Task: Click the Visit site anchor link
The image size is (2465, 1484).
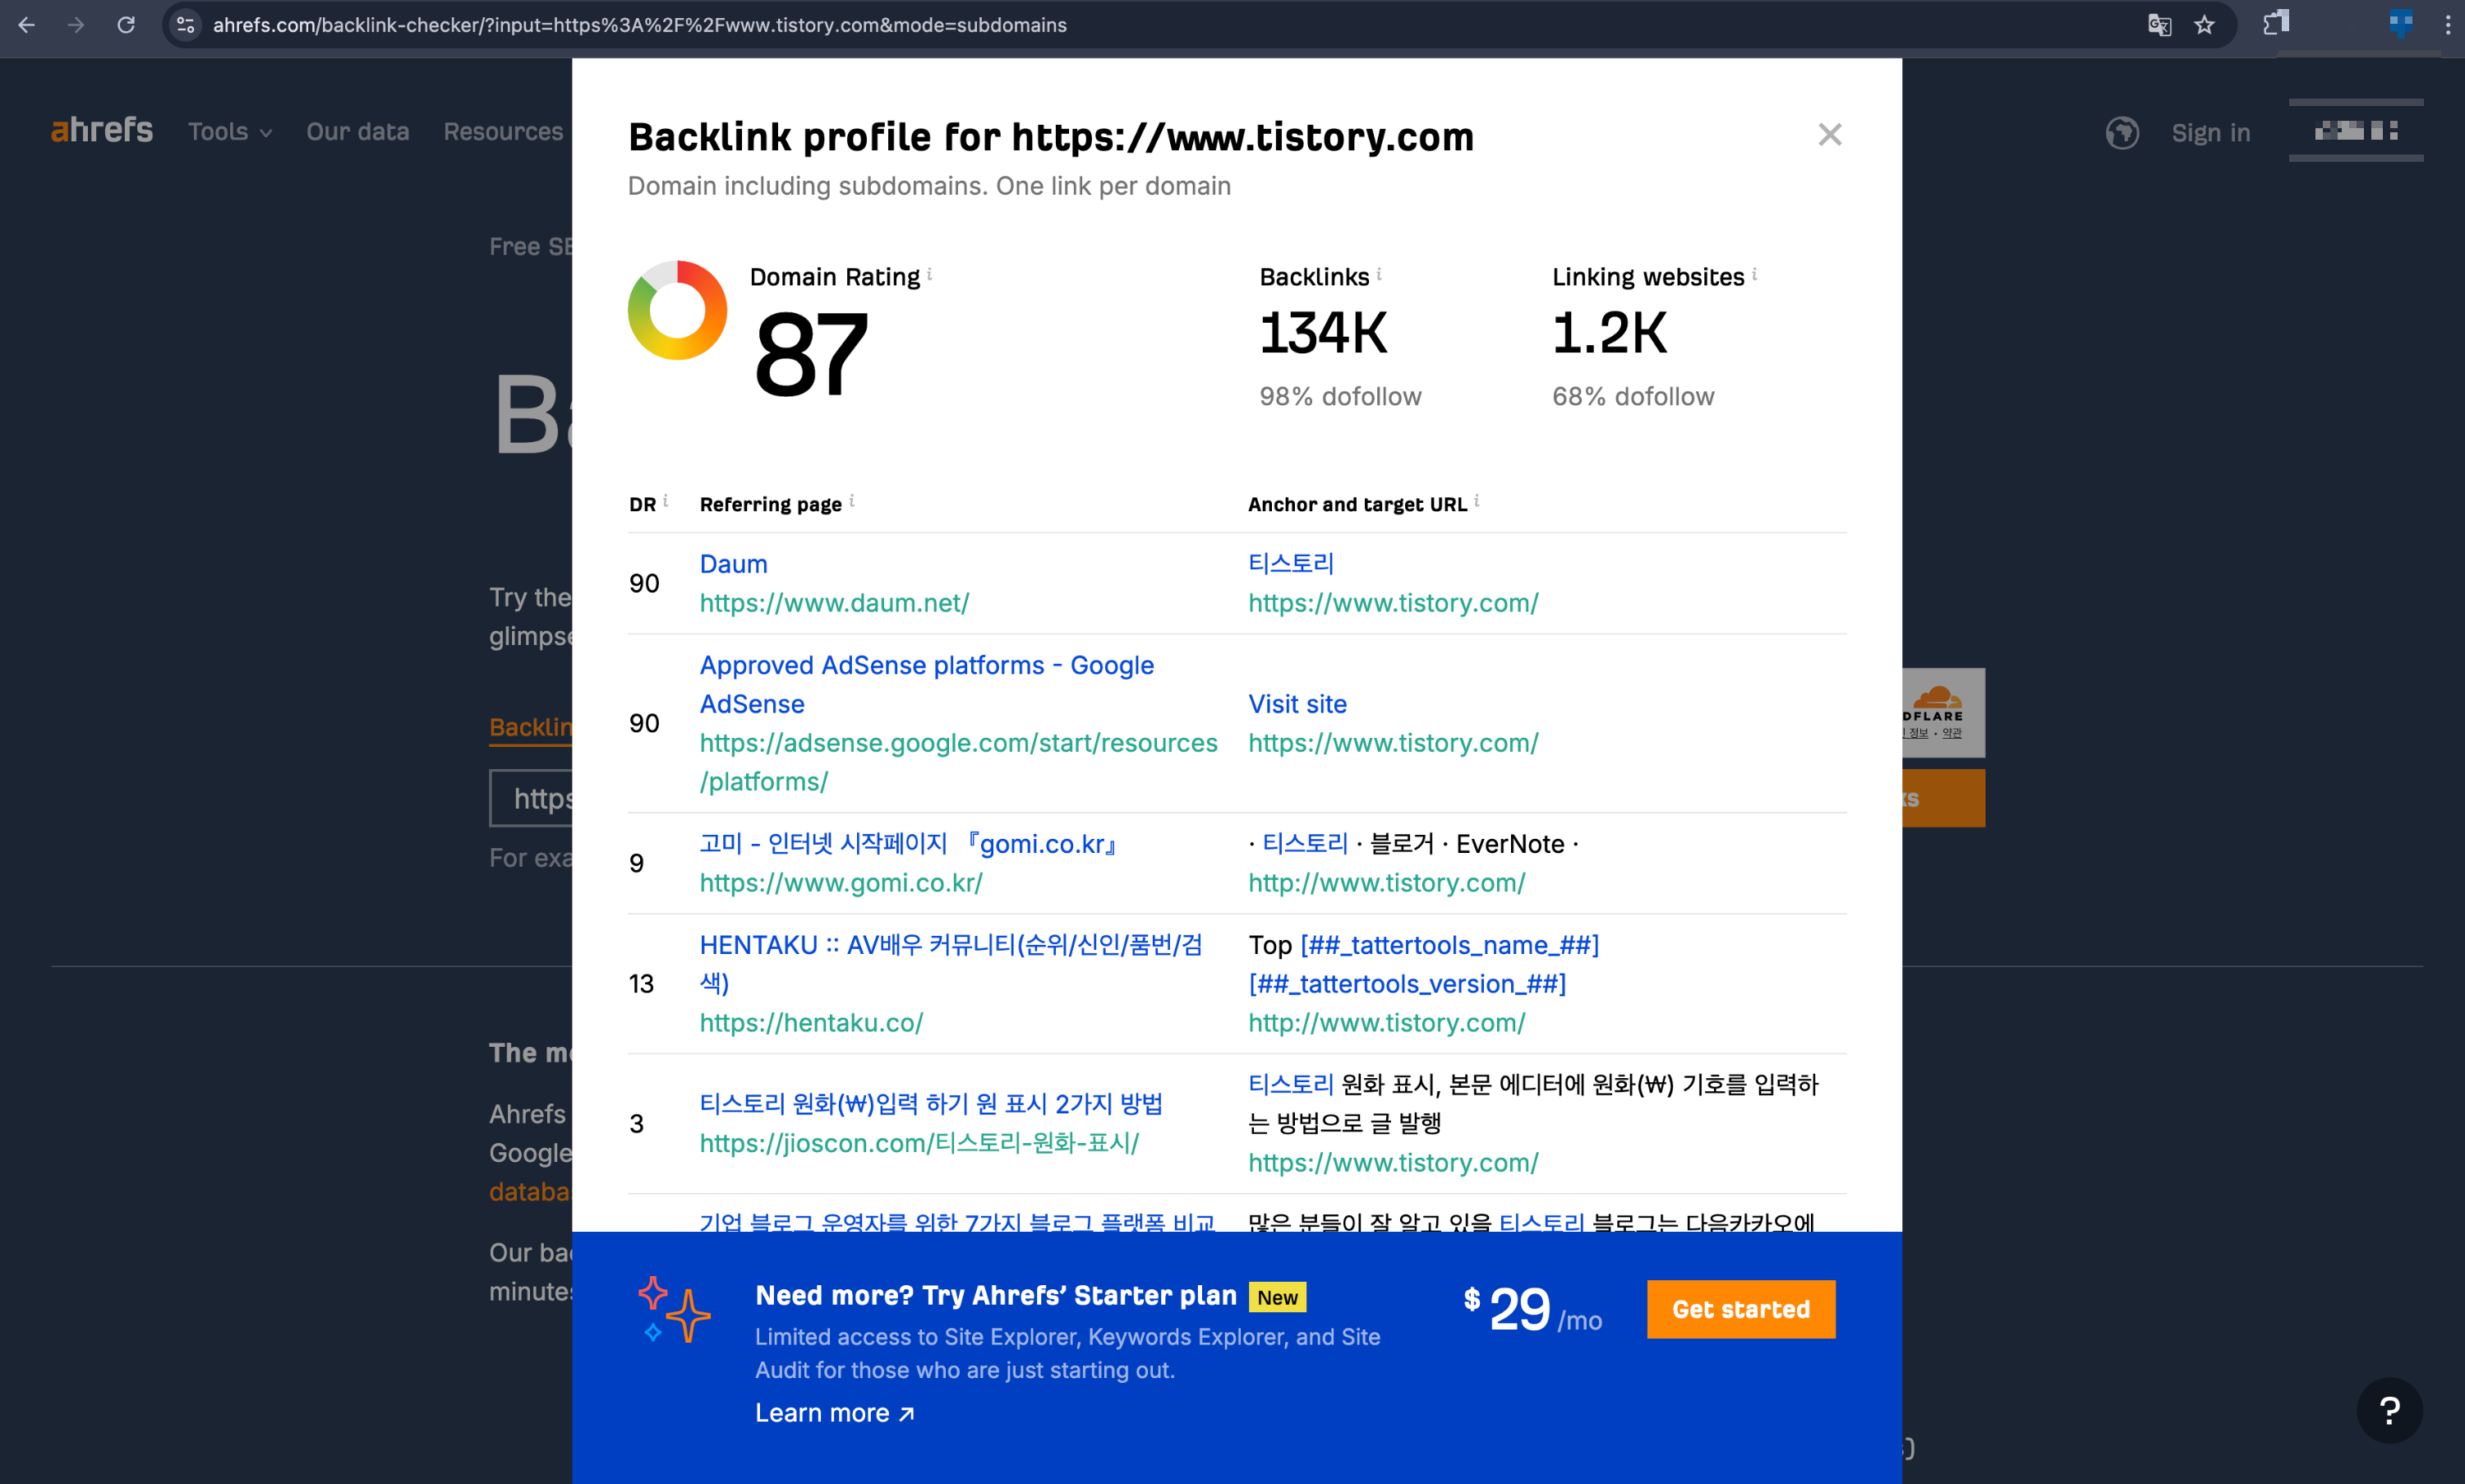Action: click(1297, 704)
